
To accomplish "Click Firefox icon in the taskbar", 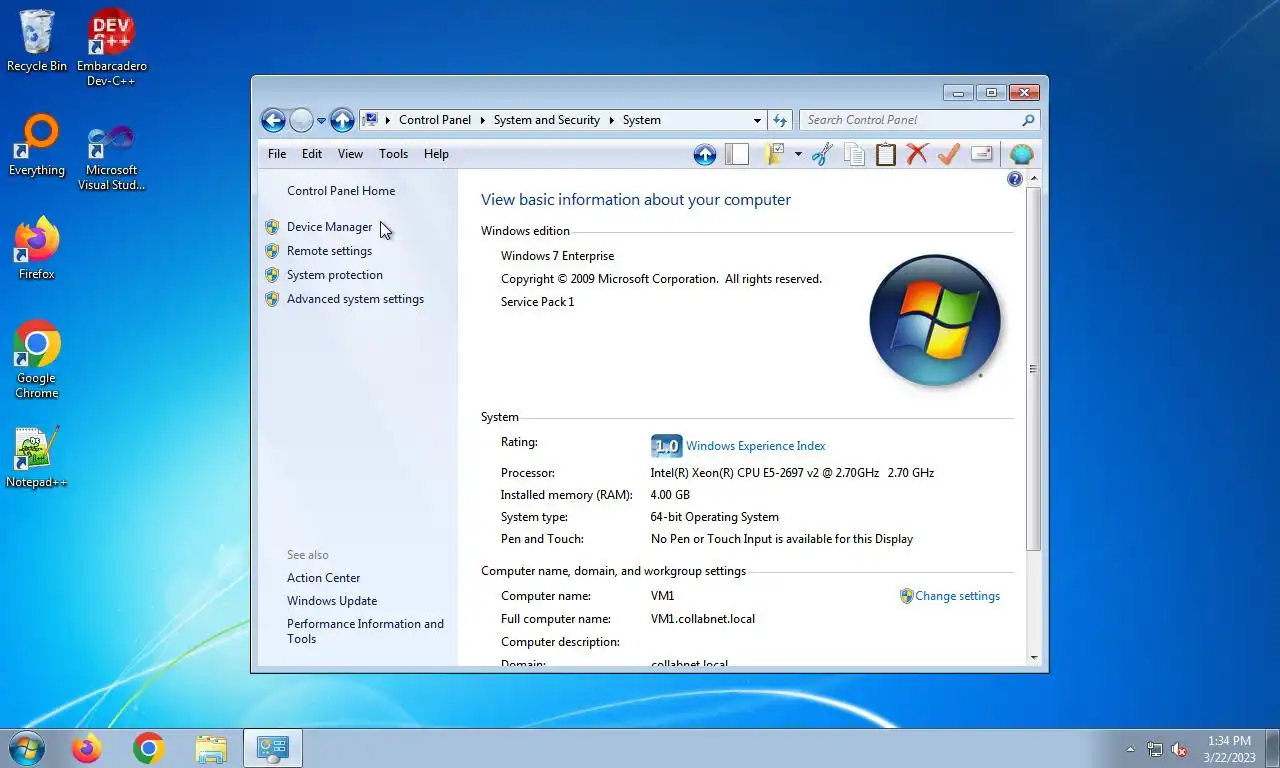I will tap(87, 748).
